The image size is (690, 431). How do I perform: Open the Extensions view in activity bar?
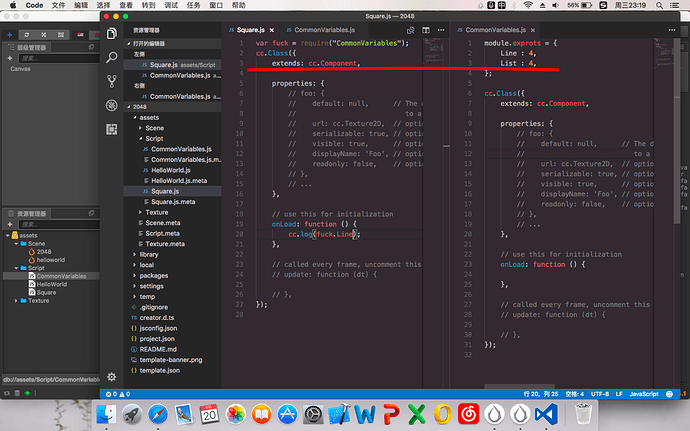tap(112, 127)
